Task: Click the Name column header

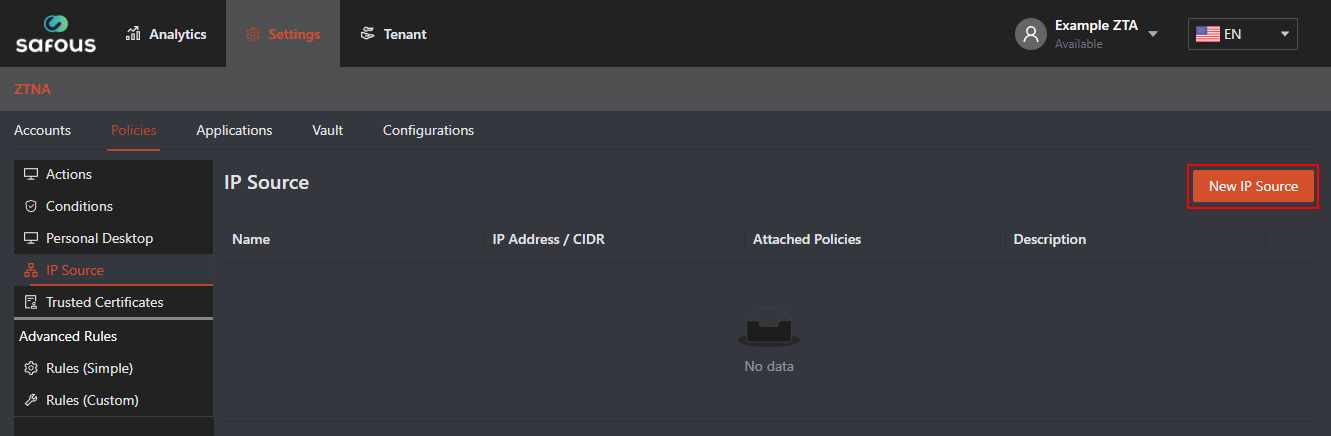Action: point(251,239)
